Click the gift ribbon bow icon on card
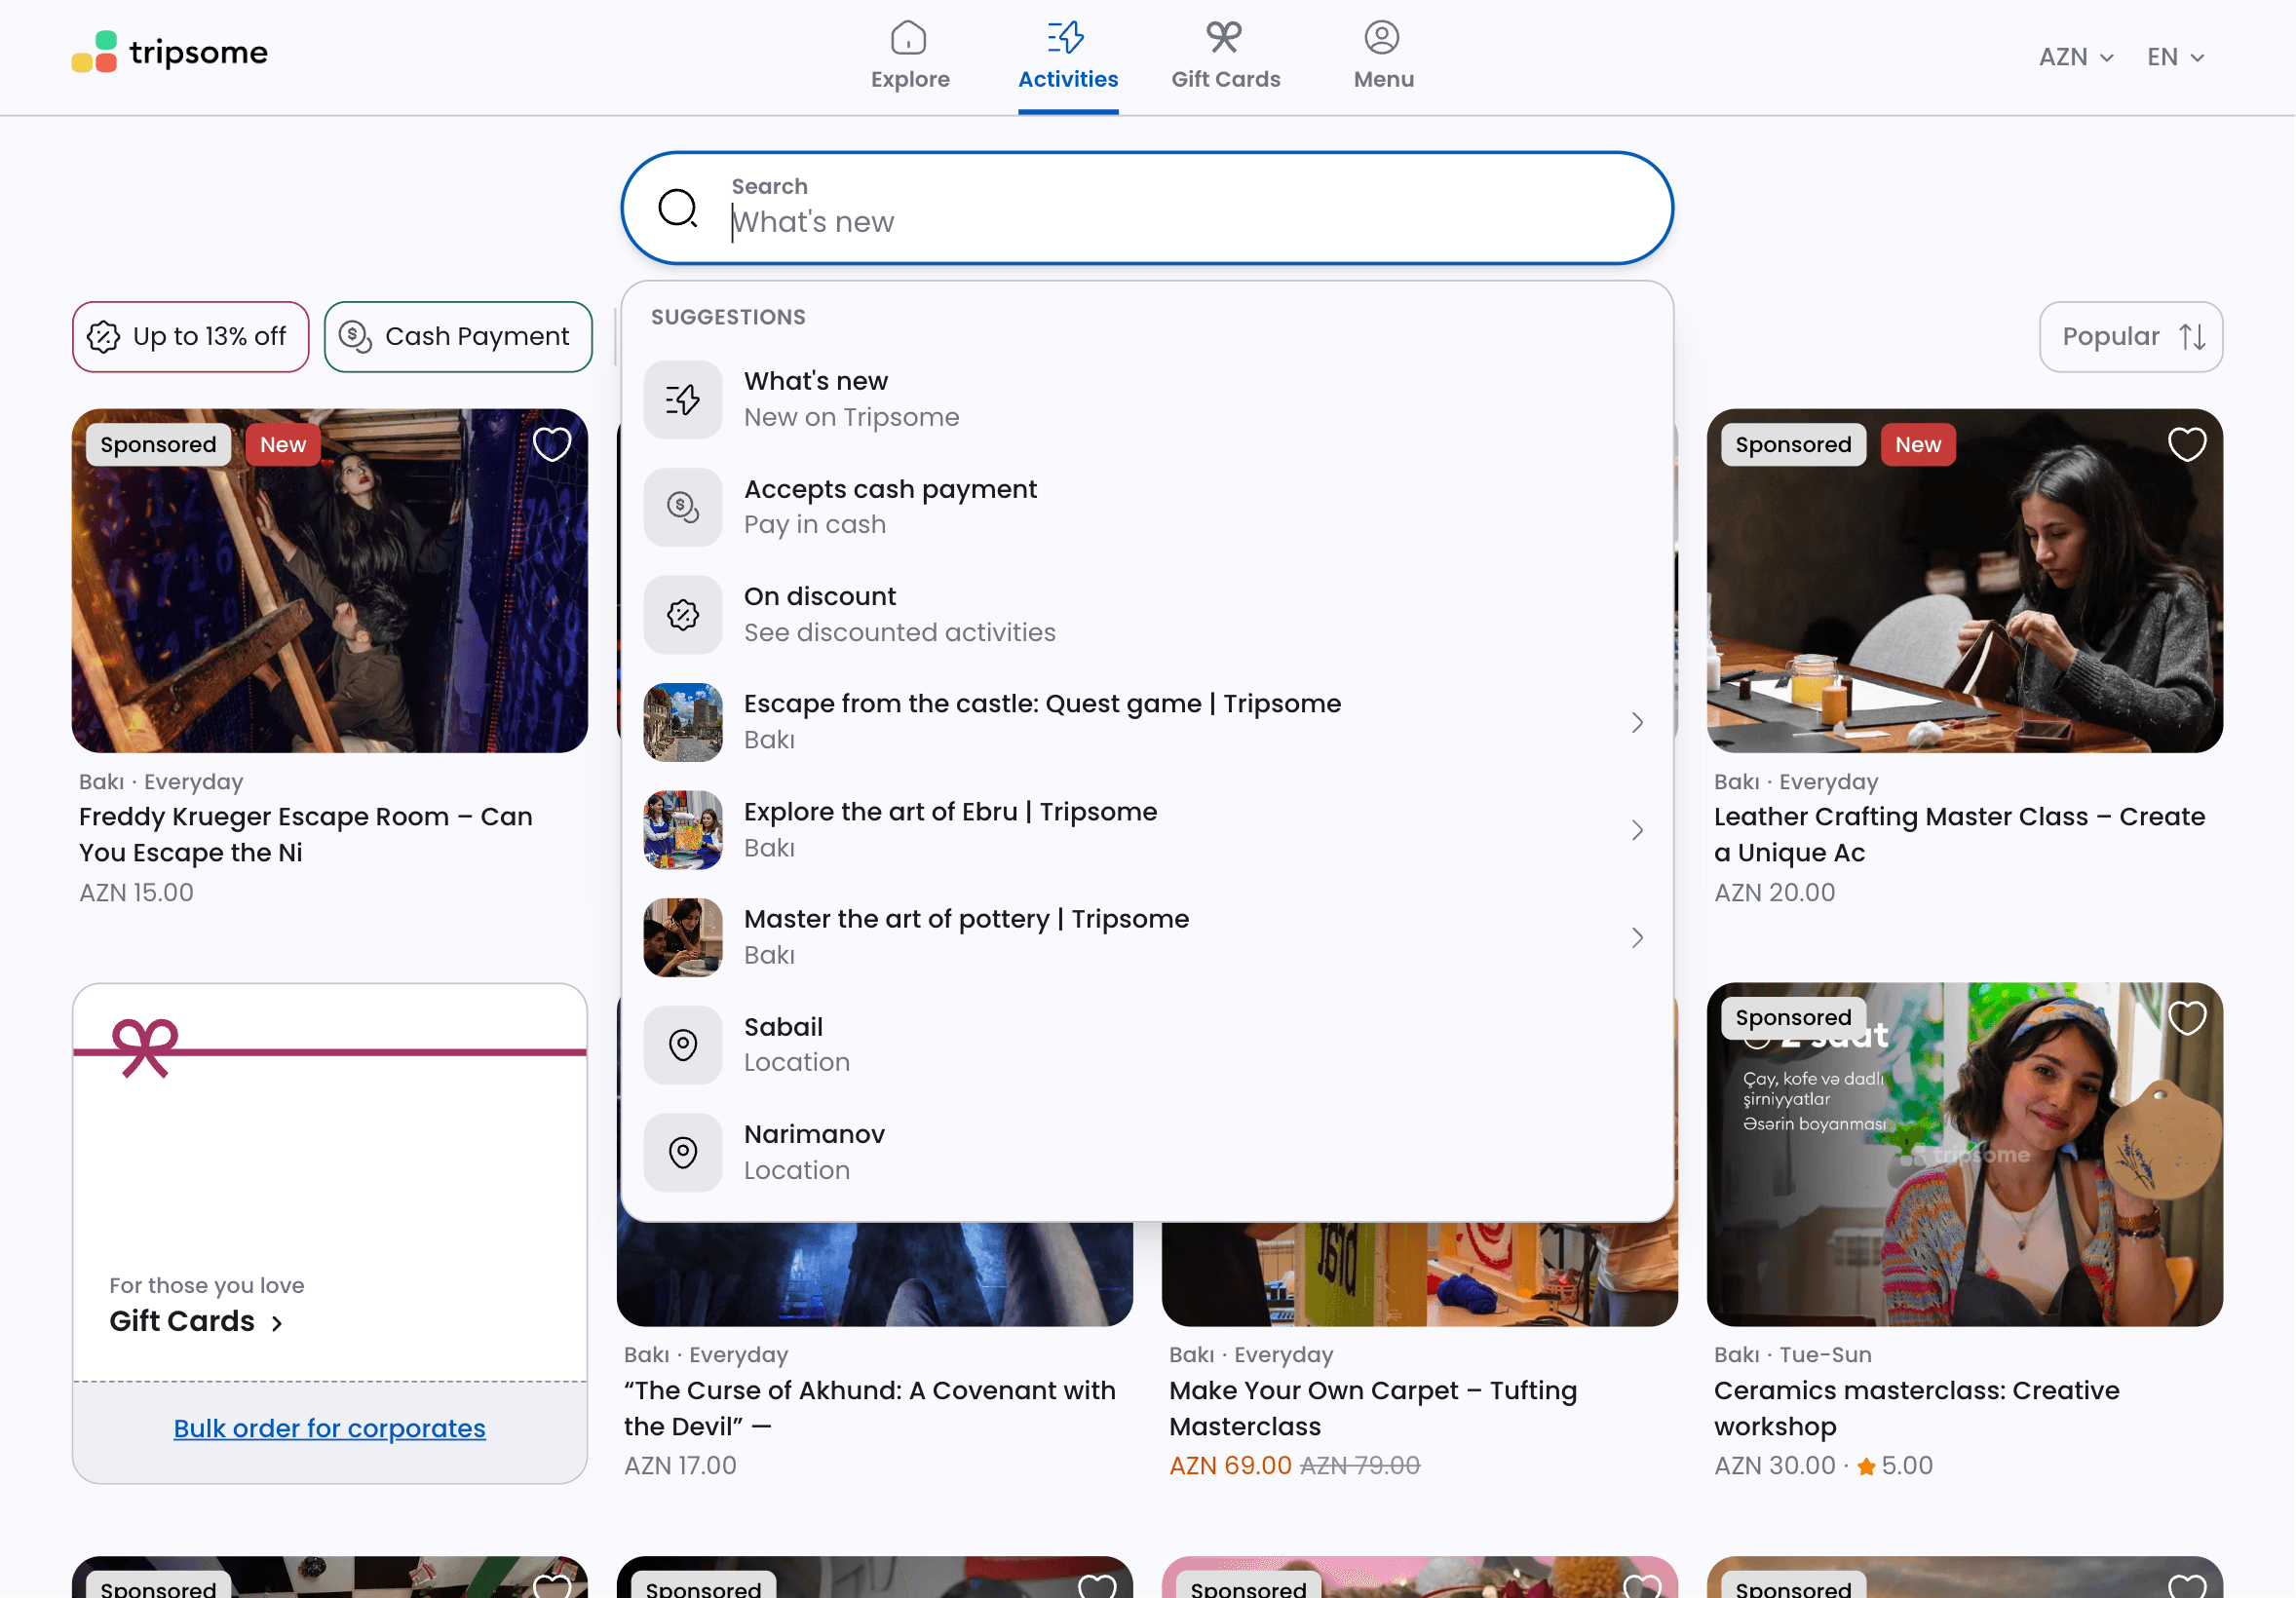2296x1598 pixels. (x=145, y=1047)
